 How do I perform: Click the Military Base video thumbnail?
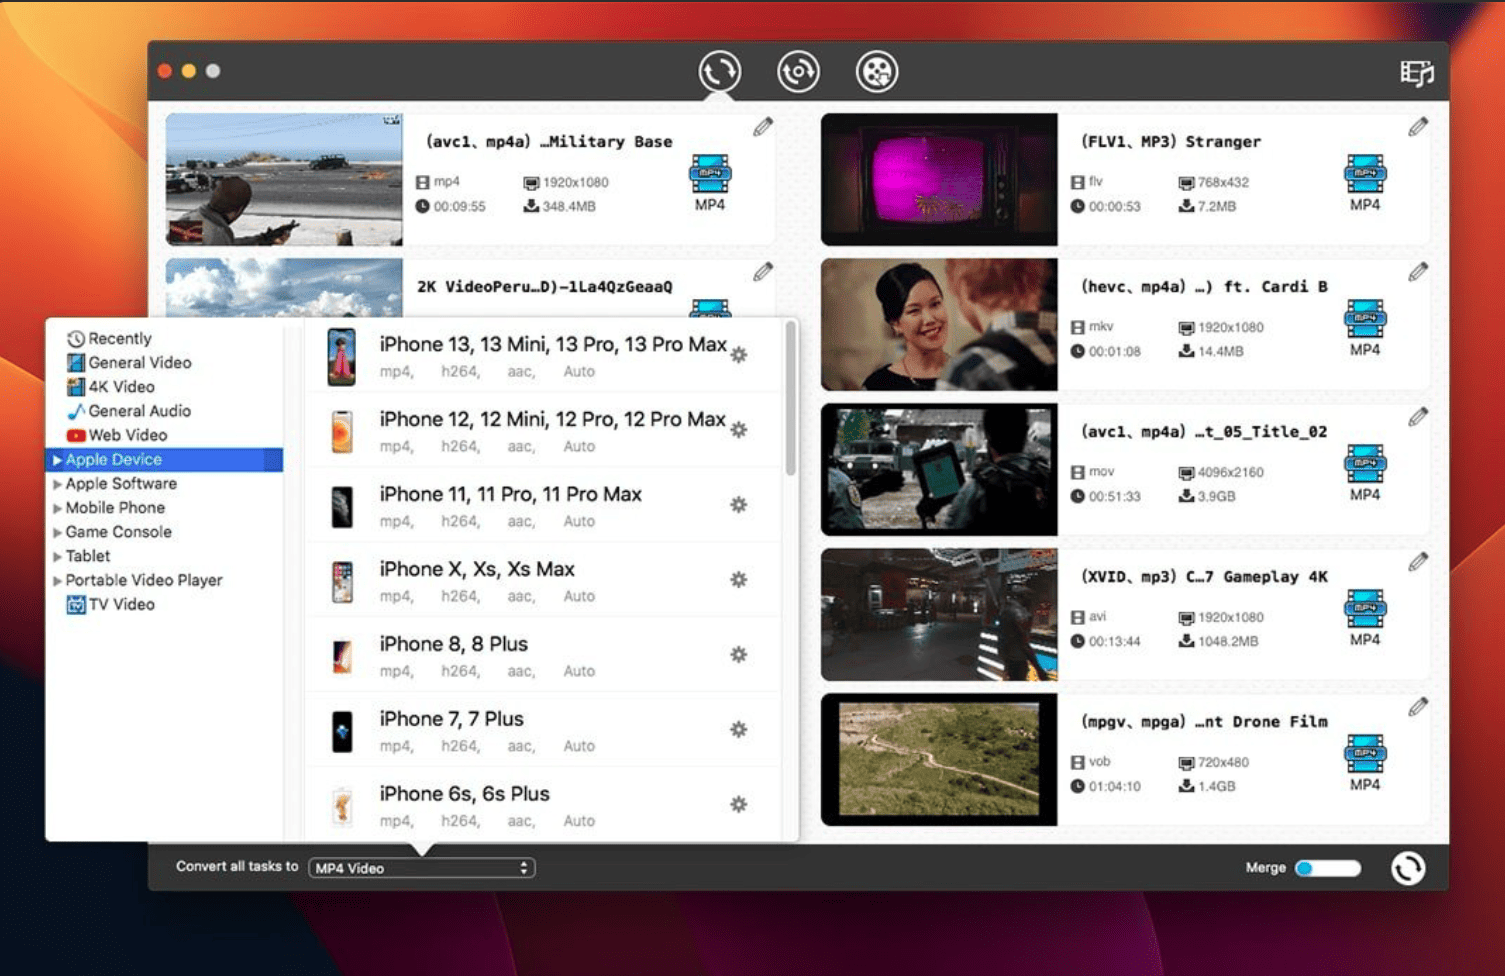click(x=284, y=179)
